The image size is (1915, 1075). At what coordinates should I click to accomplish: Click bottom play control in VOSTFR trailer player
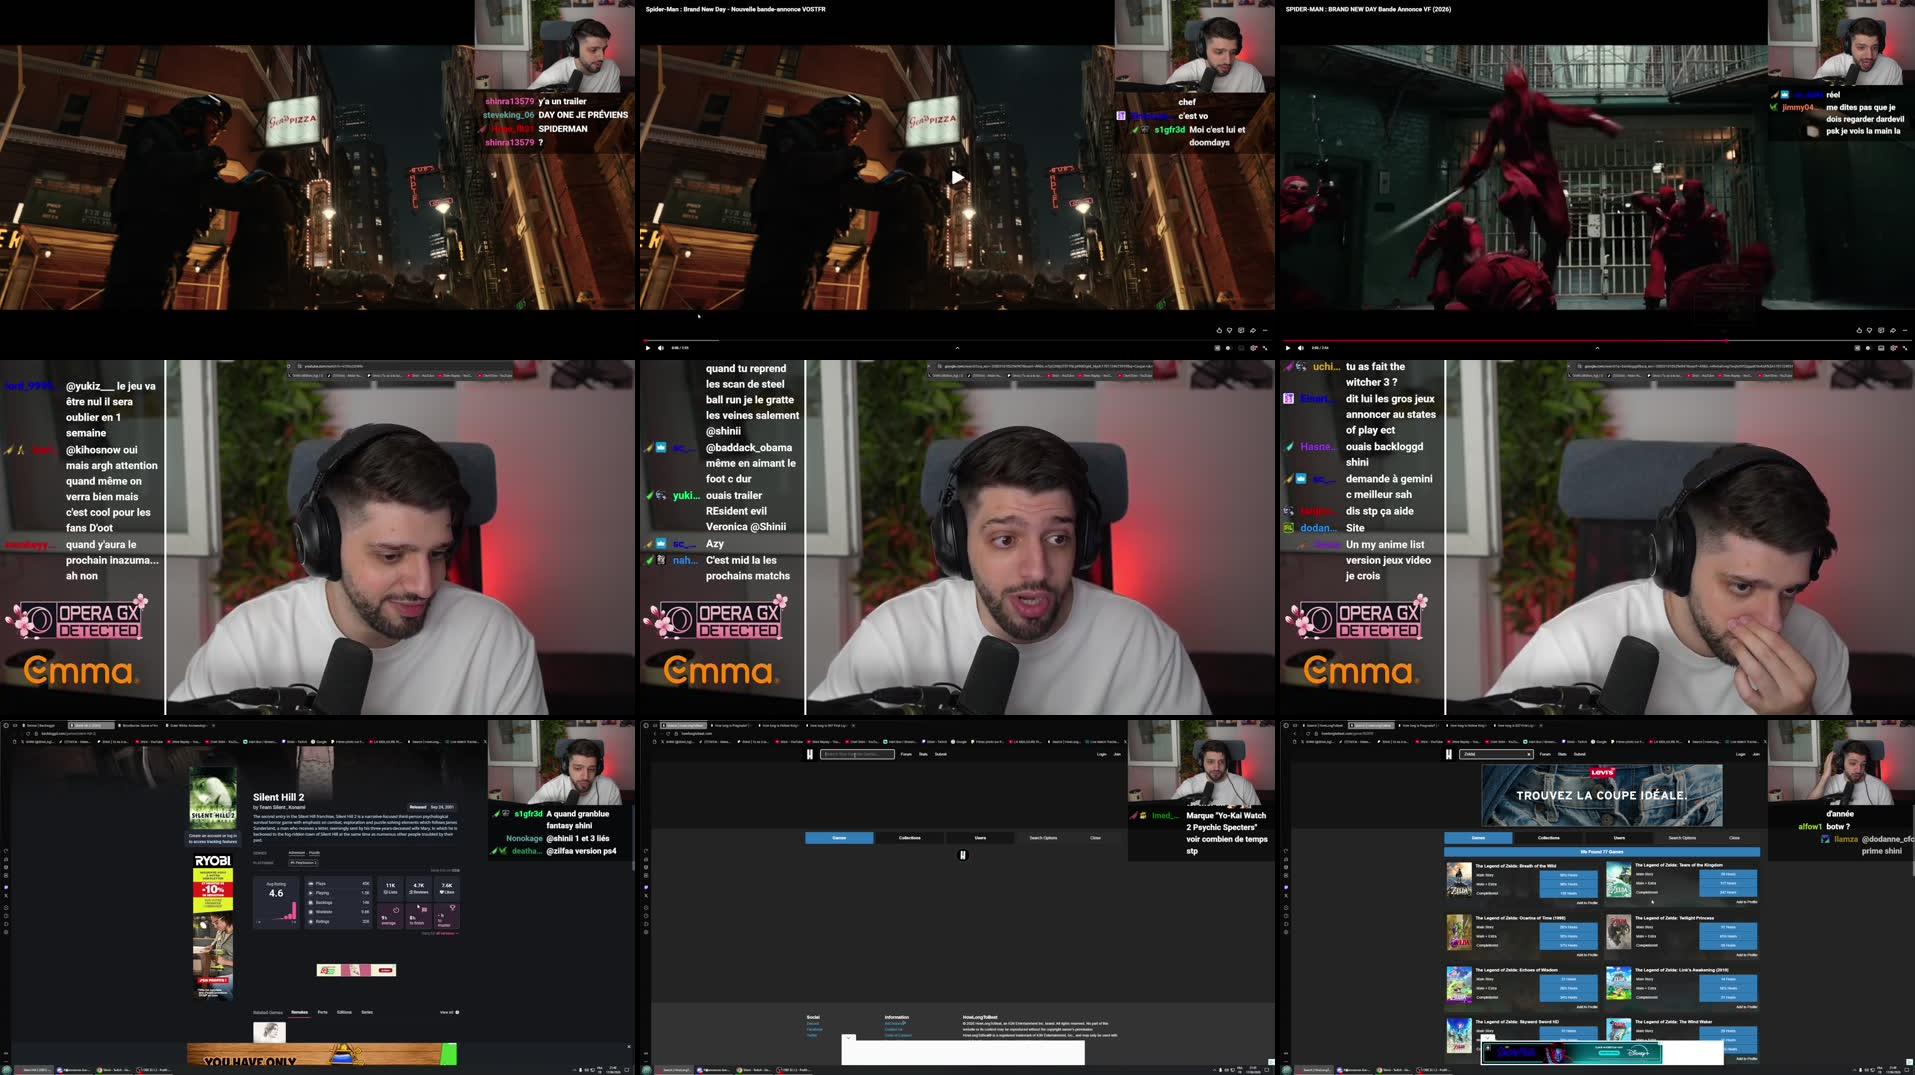point(648,348)
